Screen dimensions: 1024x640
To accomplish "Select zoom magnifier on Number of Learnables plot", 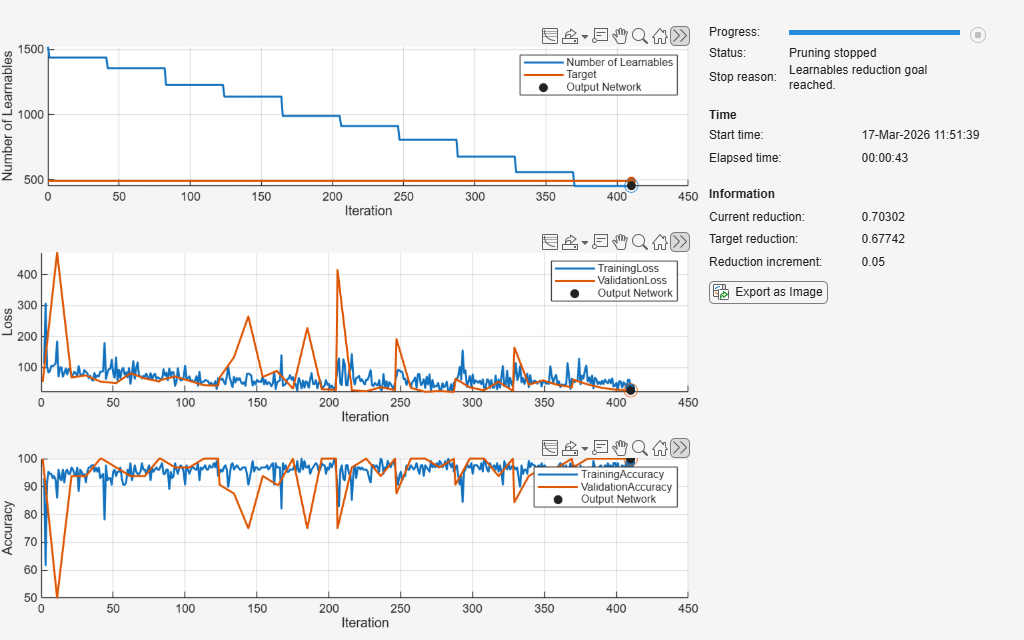I will pyautogui.click(x=640, y=36).
